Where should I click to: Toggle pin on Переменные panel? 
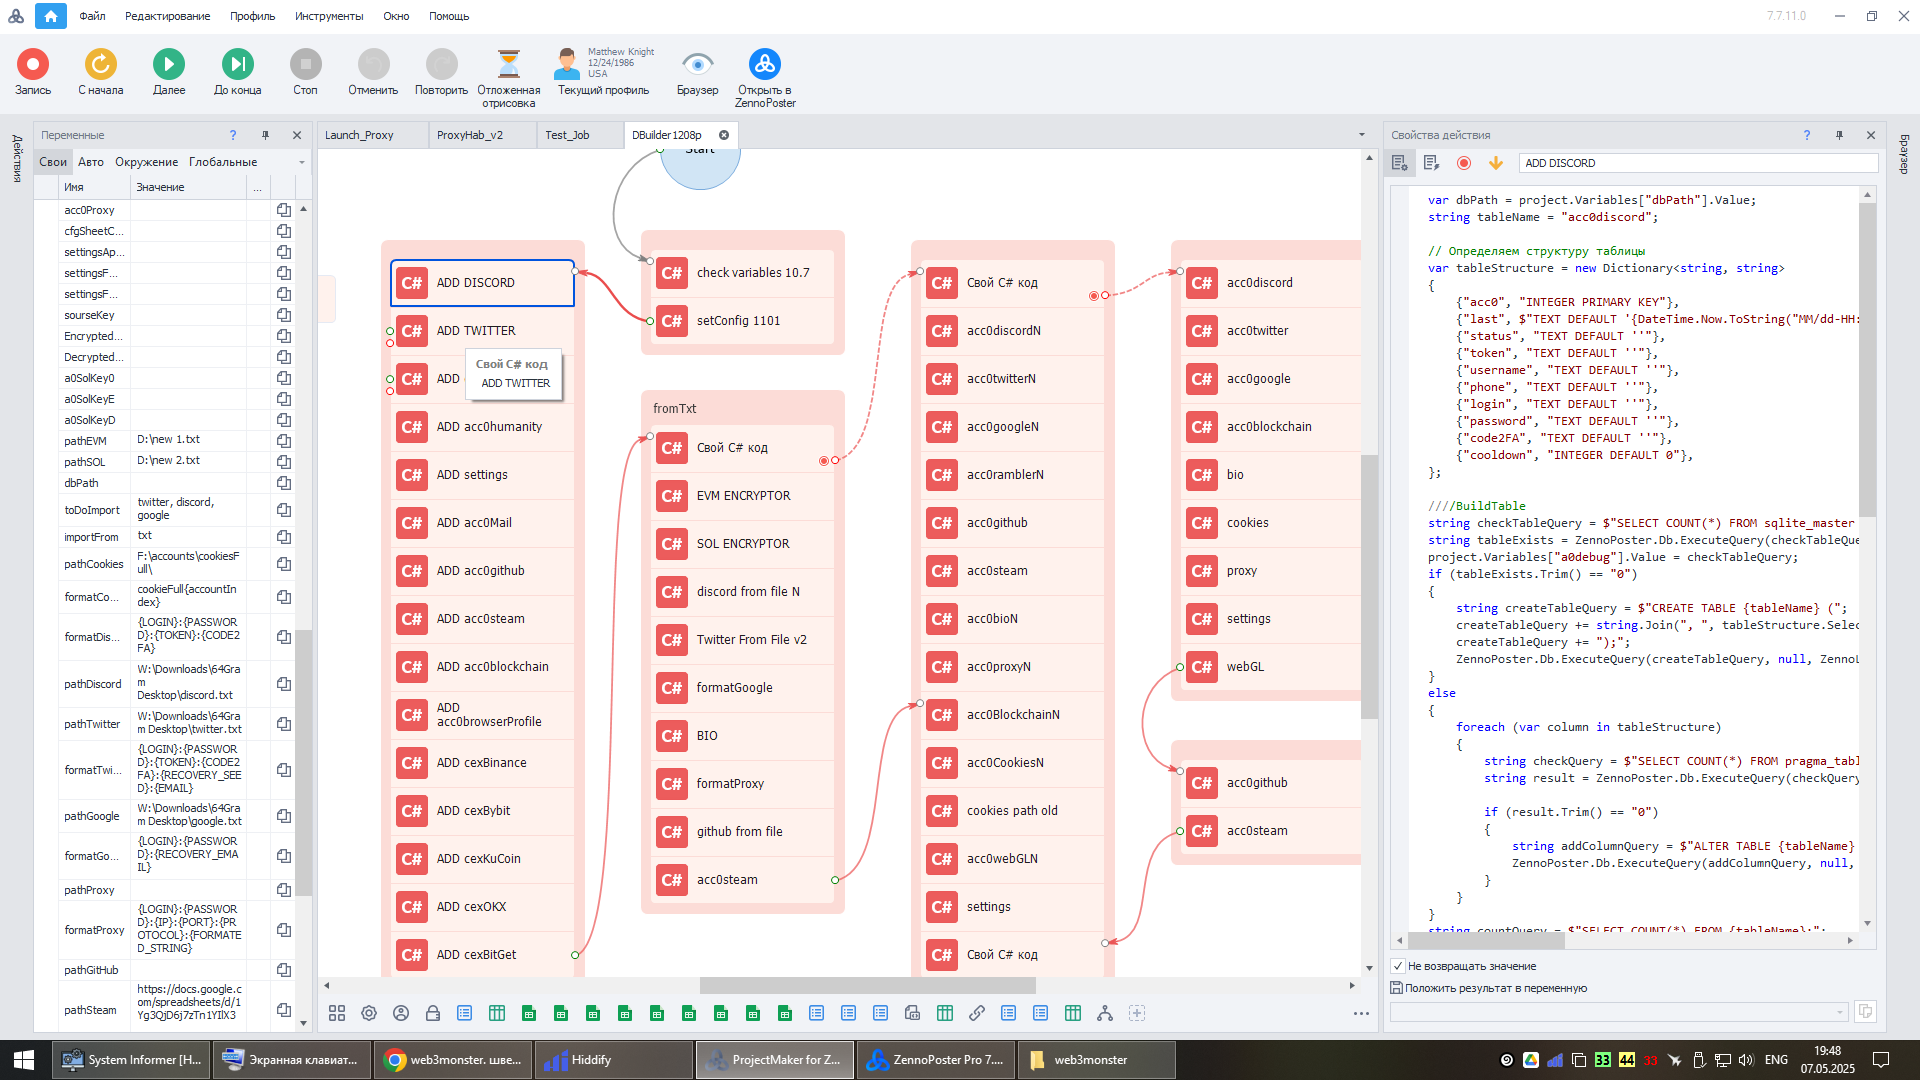tap(265, 135)
